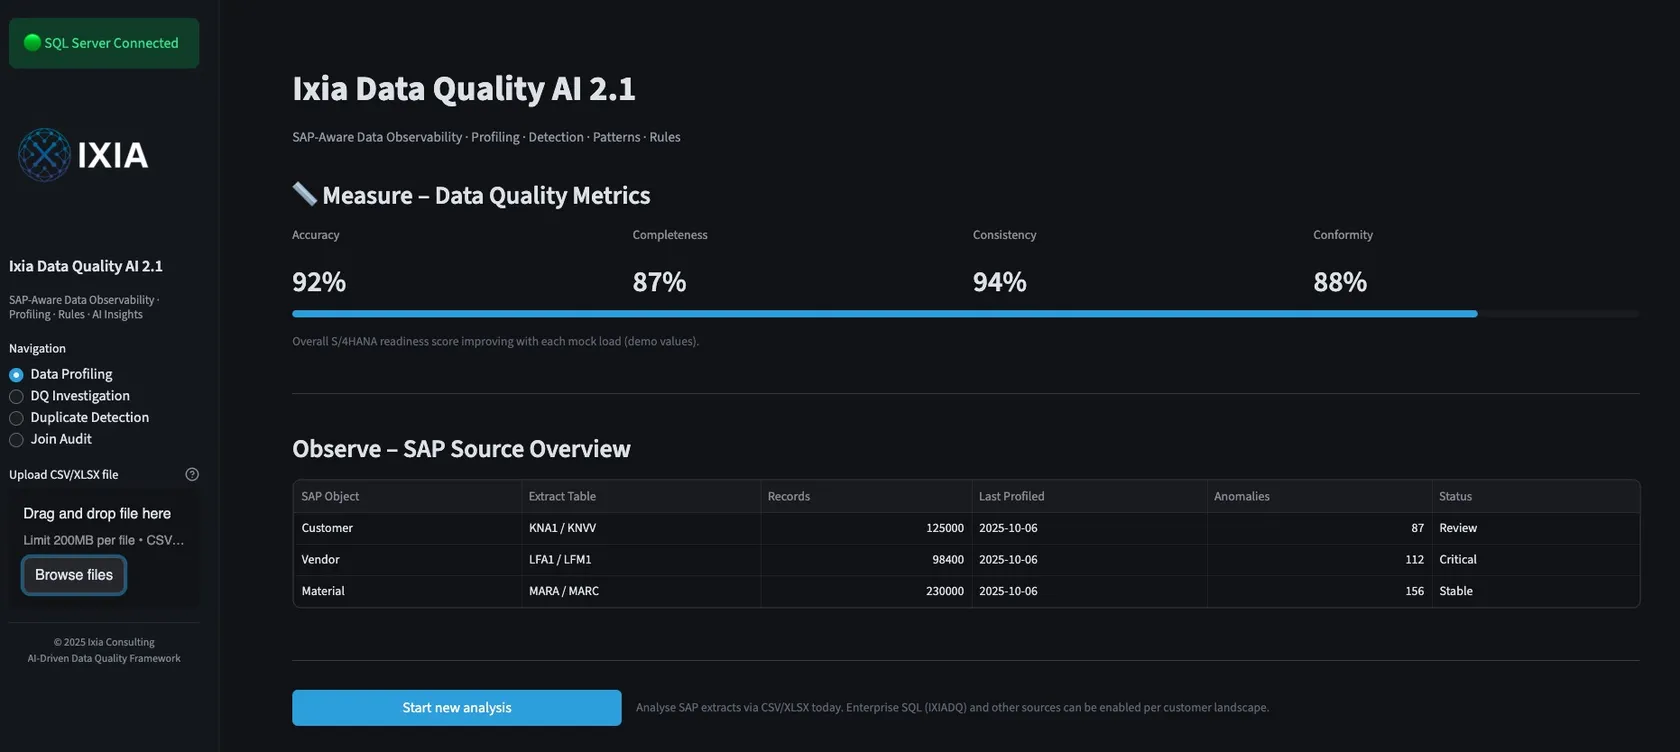
Task: Click Observe – SAP Source Overview heading
Action: point(461,449)
